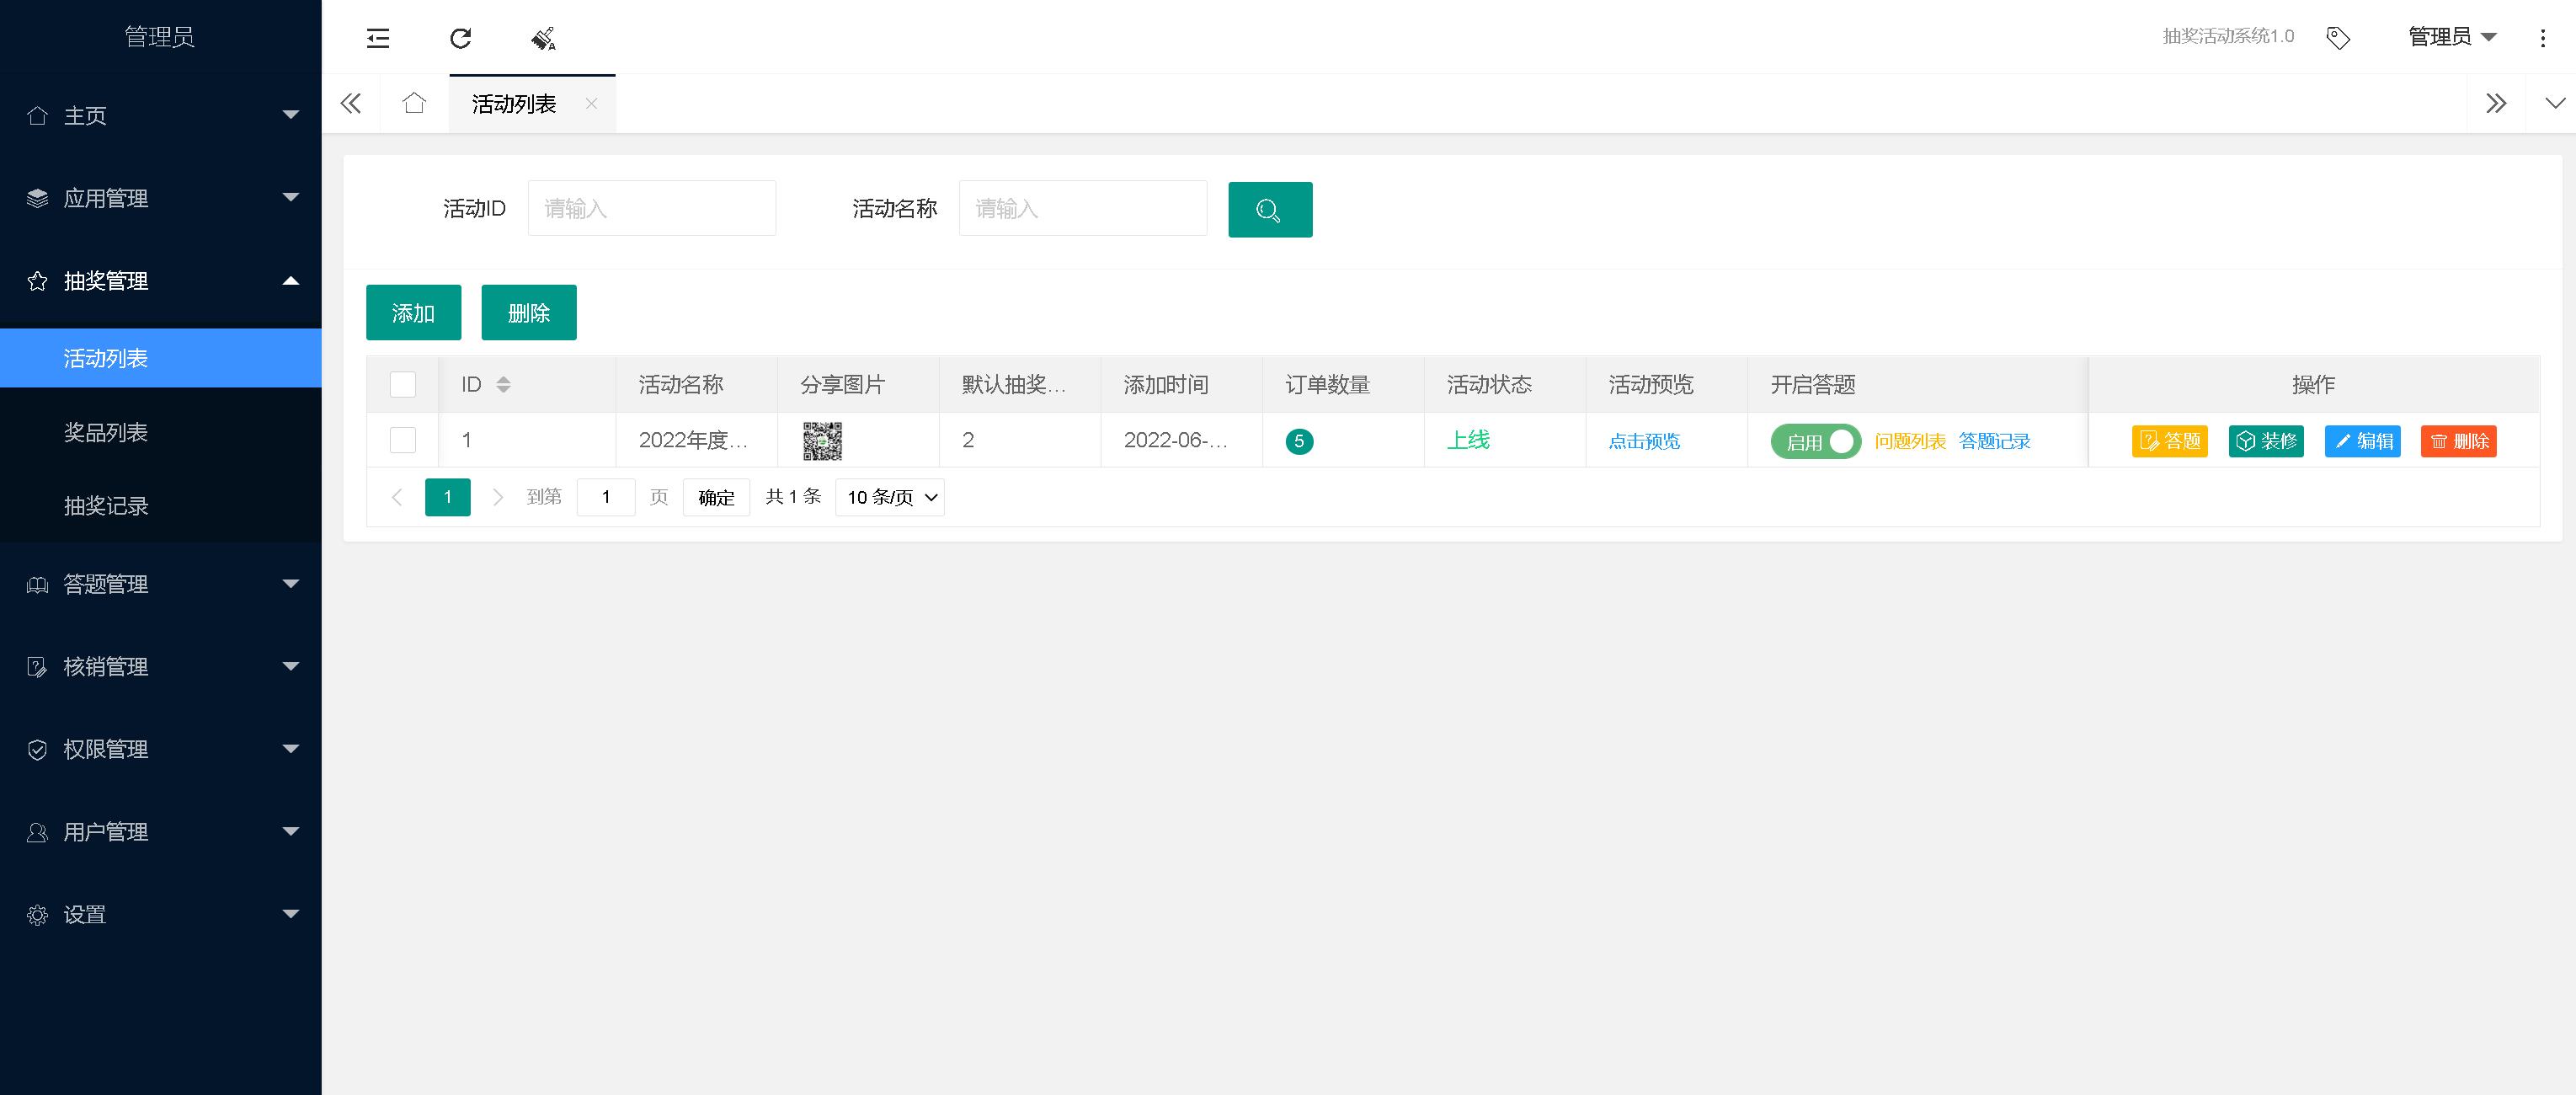Click the 点击预览 link
The width and height of the screenshot is (2576, 1095).
click(1643, 441)
